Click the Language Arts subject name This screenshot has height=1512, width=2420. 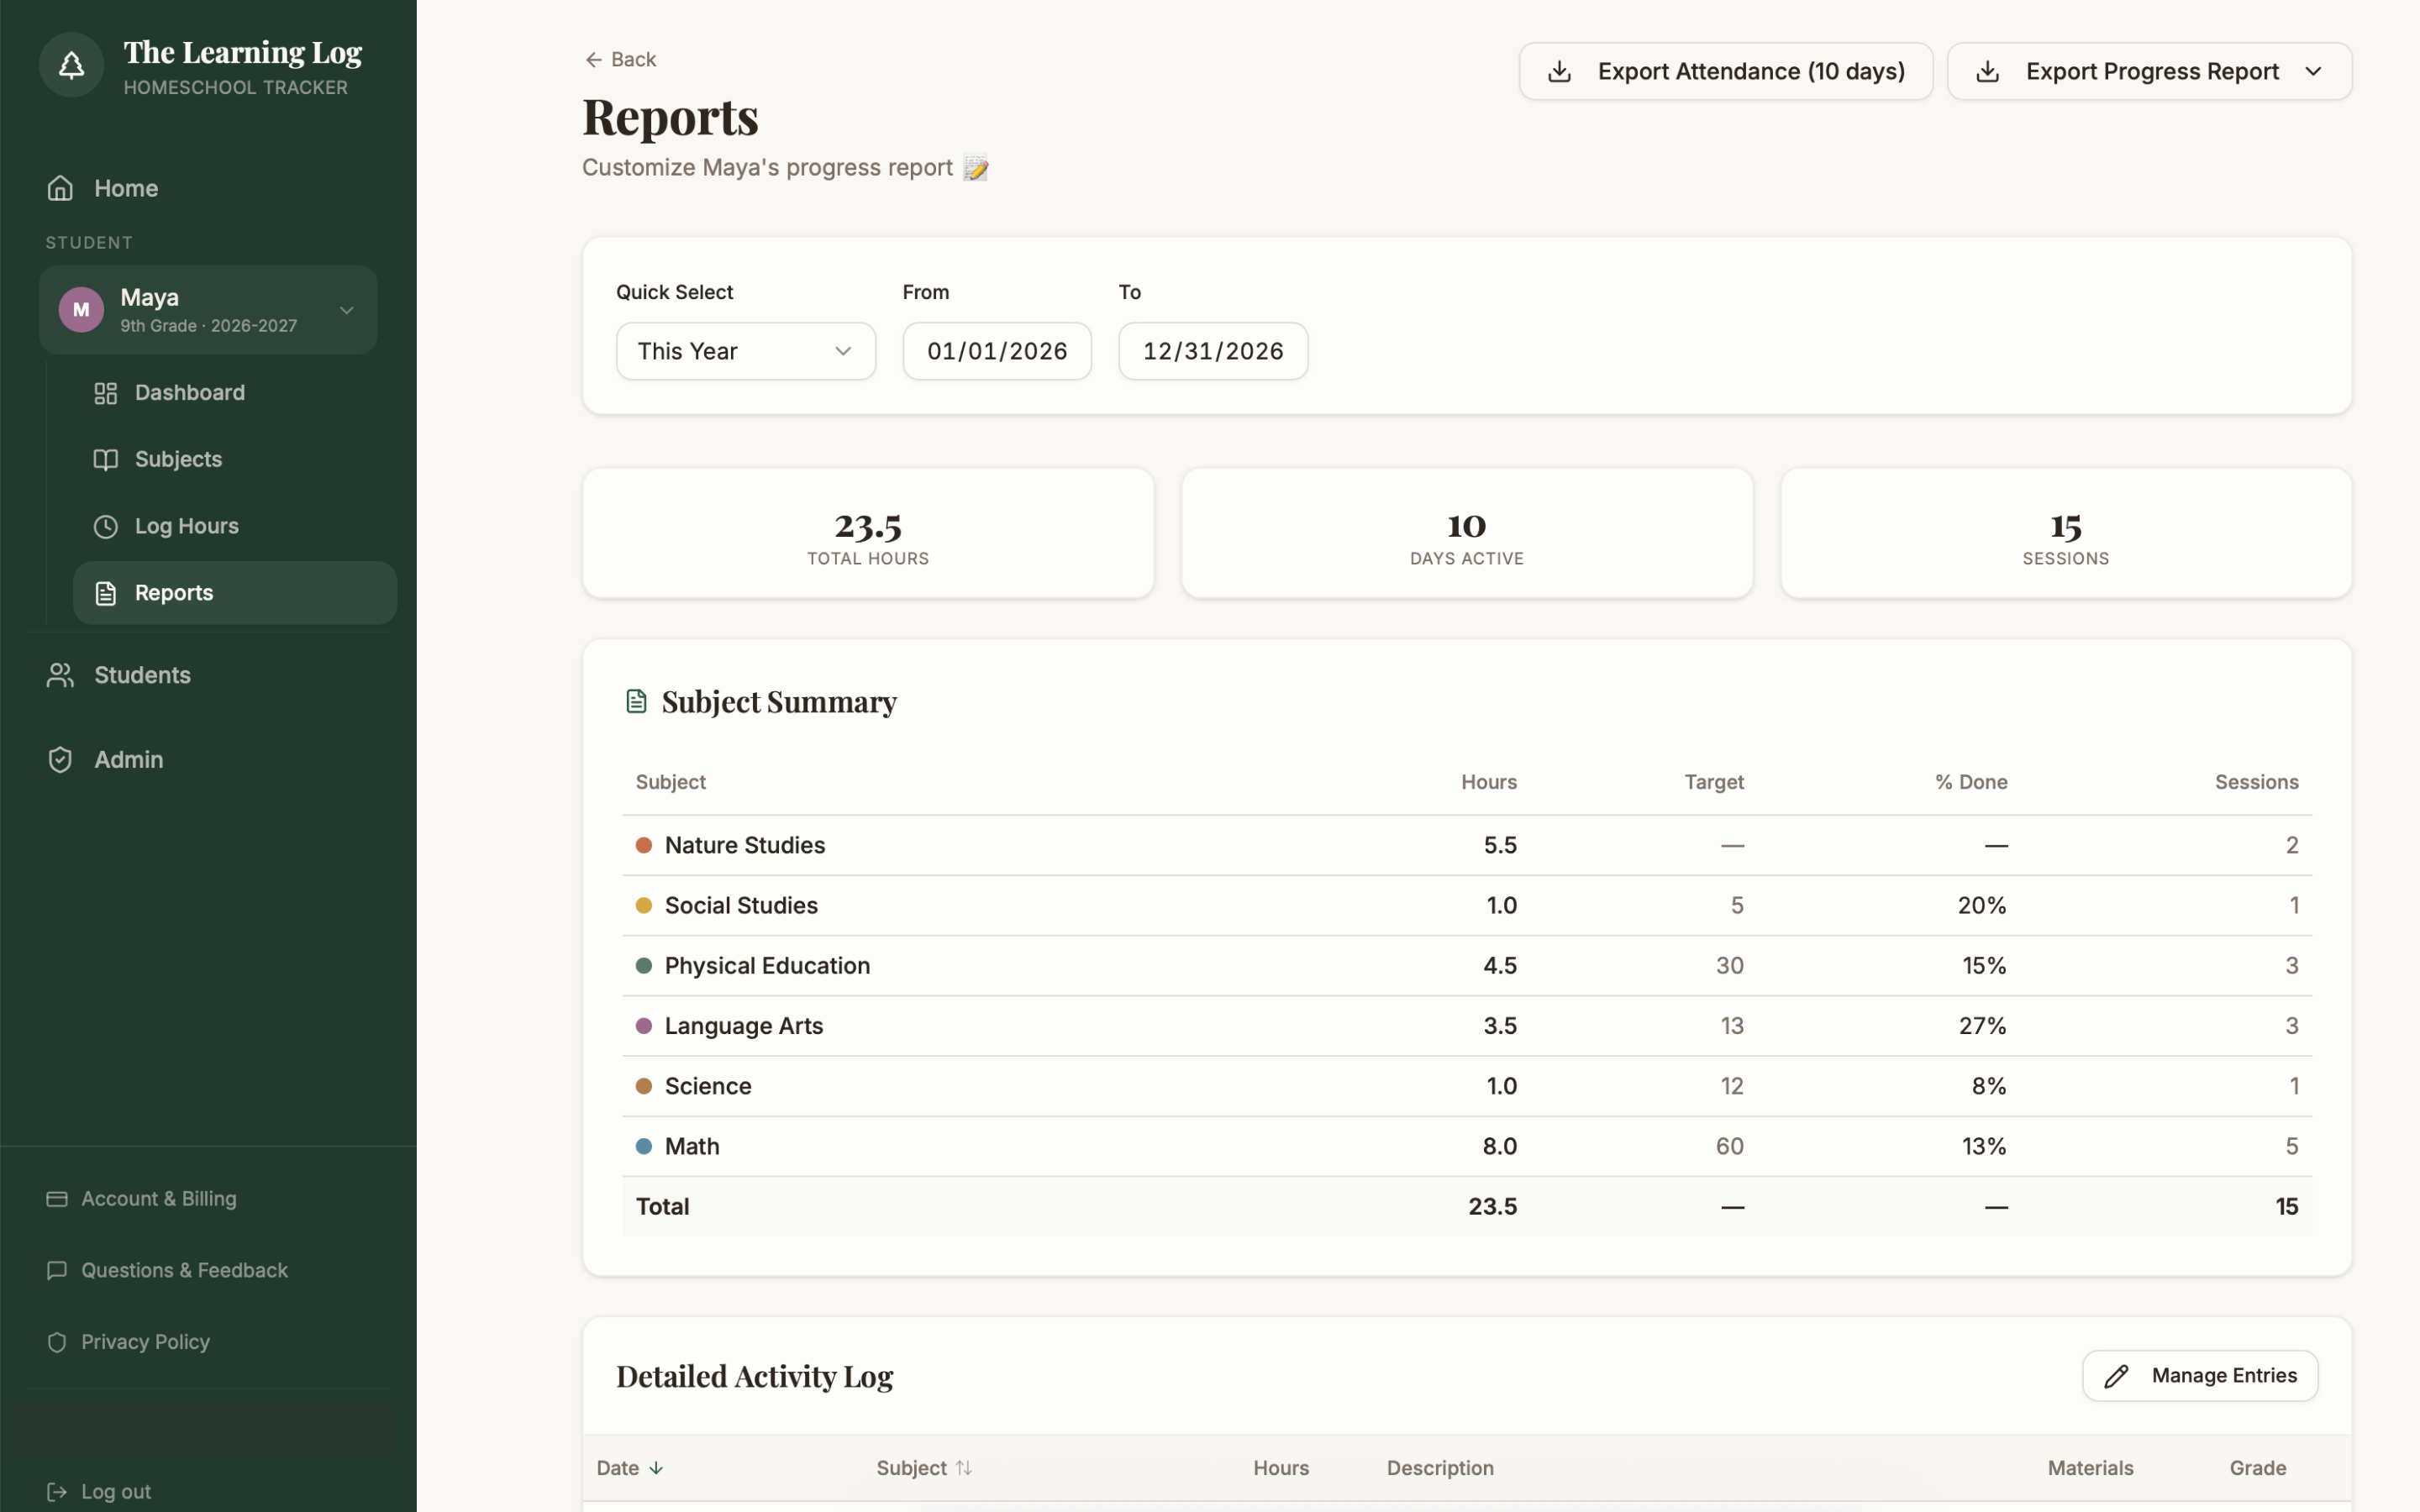744,1026
